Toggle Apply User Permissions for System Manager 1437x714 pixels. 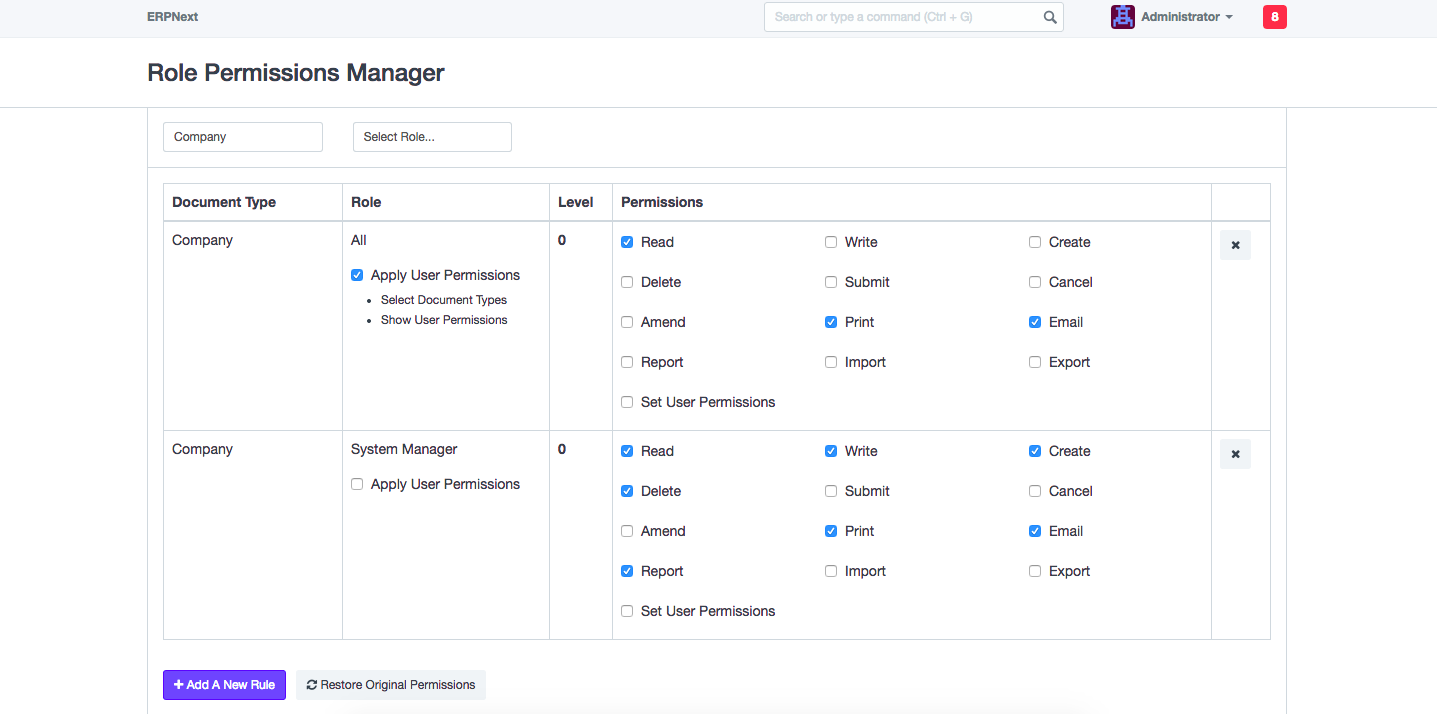click(x=357, y=484)
